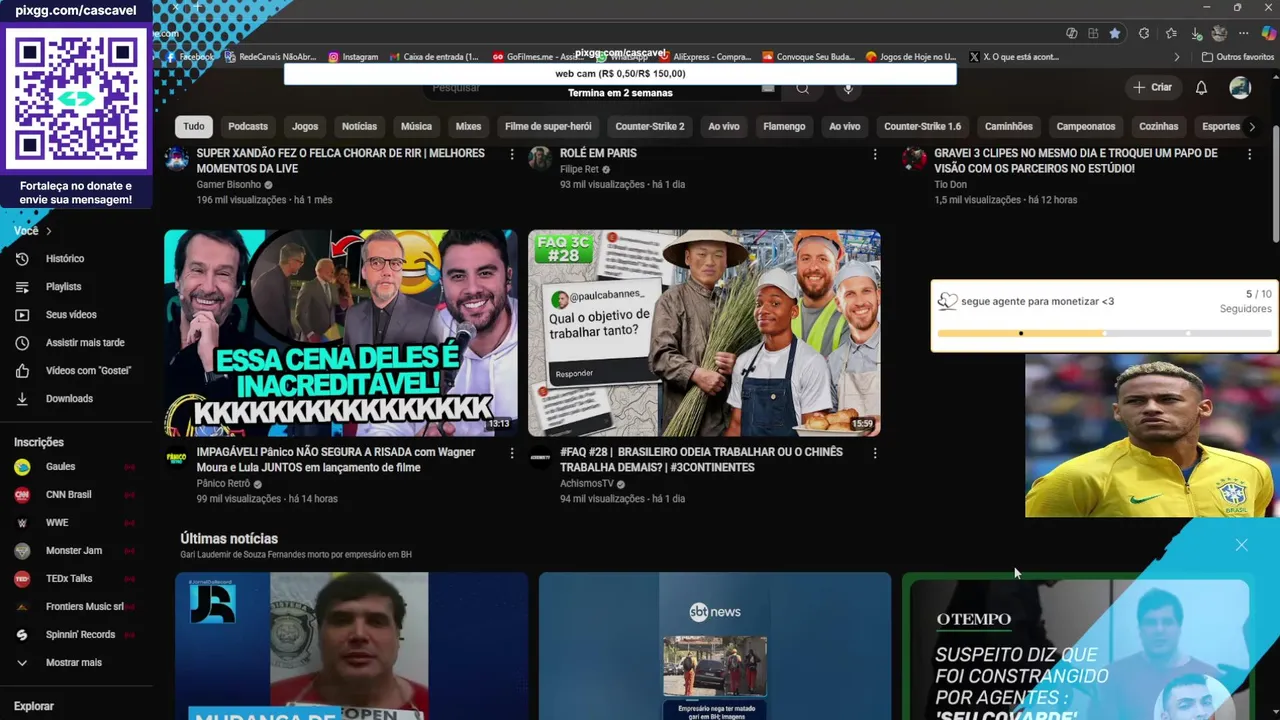Open Histórico in the YouTube sidebar
The width and height of the screenshot is (1280, 720).
[65, 259]
